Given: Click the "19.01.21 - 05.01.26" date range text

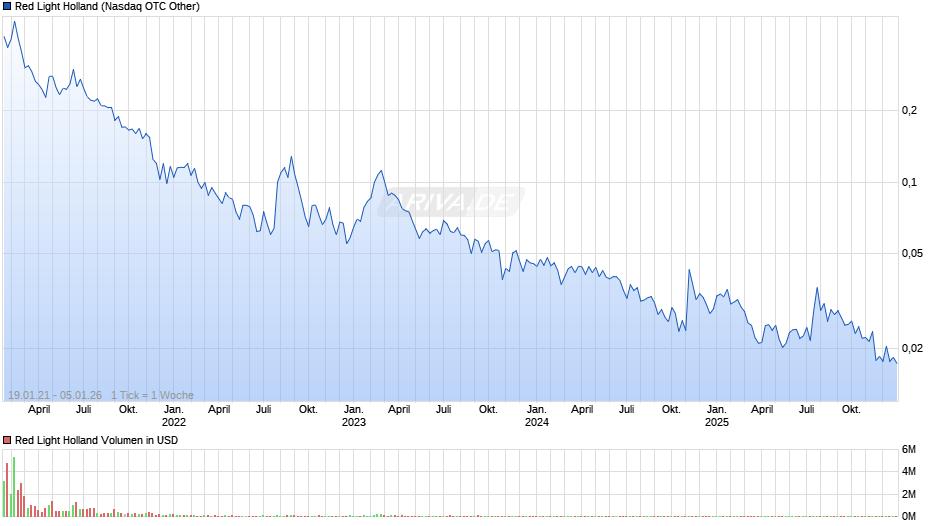Looking at the screenshot, I should [55, 395].
